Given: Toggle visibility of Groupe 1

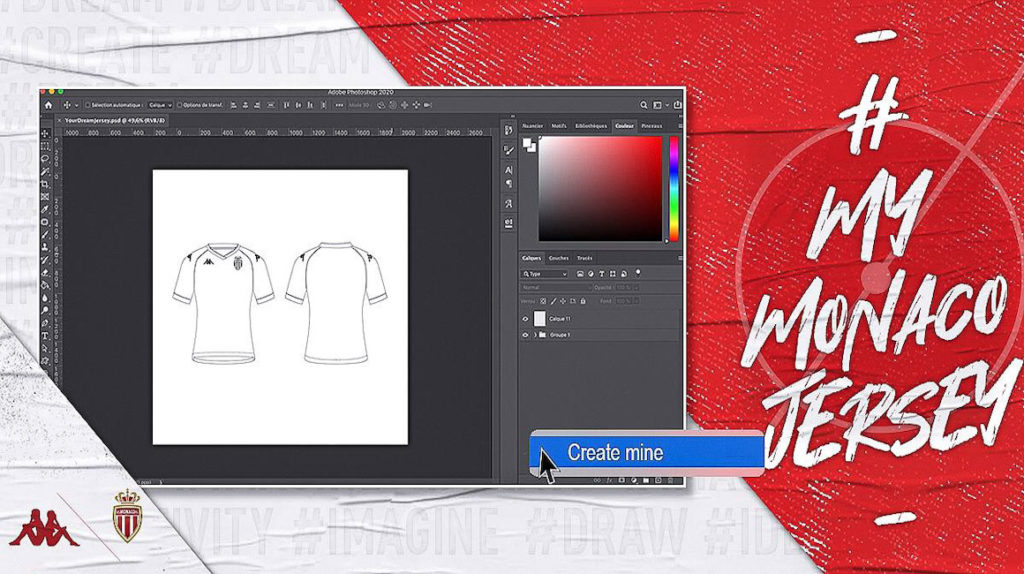Looking at the screenshot, I should pos(526,335).
